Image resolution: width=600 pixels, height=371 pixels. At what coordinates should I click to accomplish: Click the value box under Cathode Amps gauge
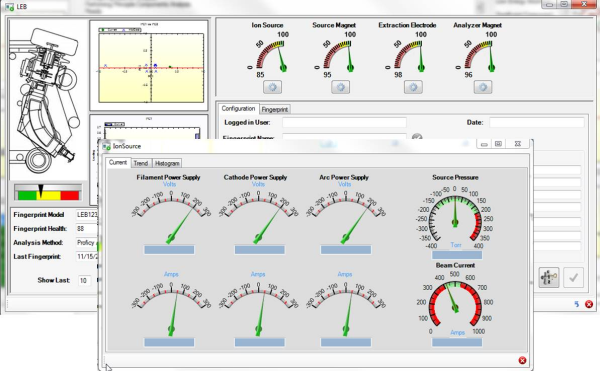[259, 342]
